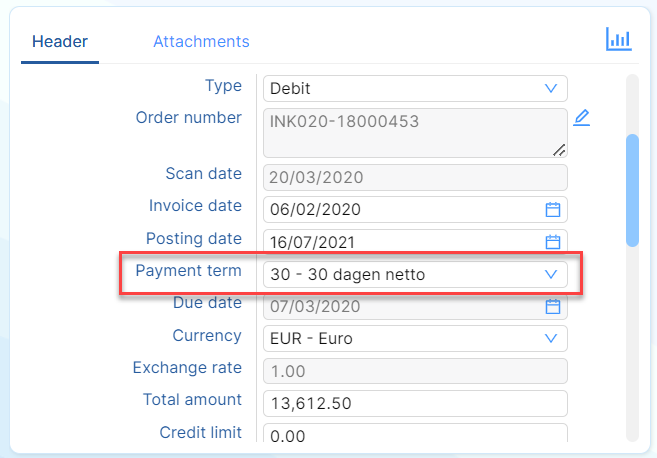Open the Posting date calendar picker
The width and height of the screenshot is (657, 458).
click(x=553, y=242)
